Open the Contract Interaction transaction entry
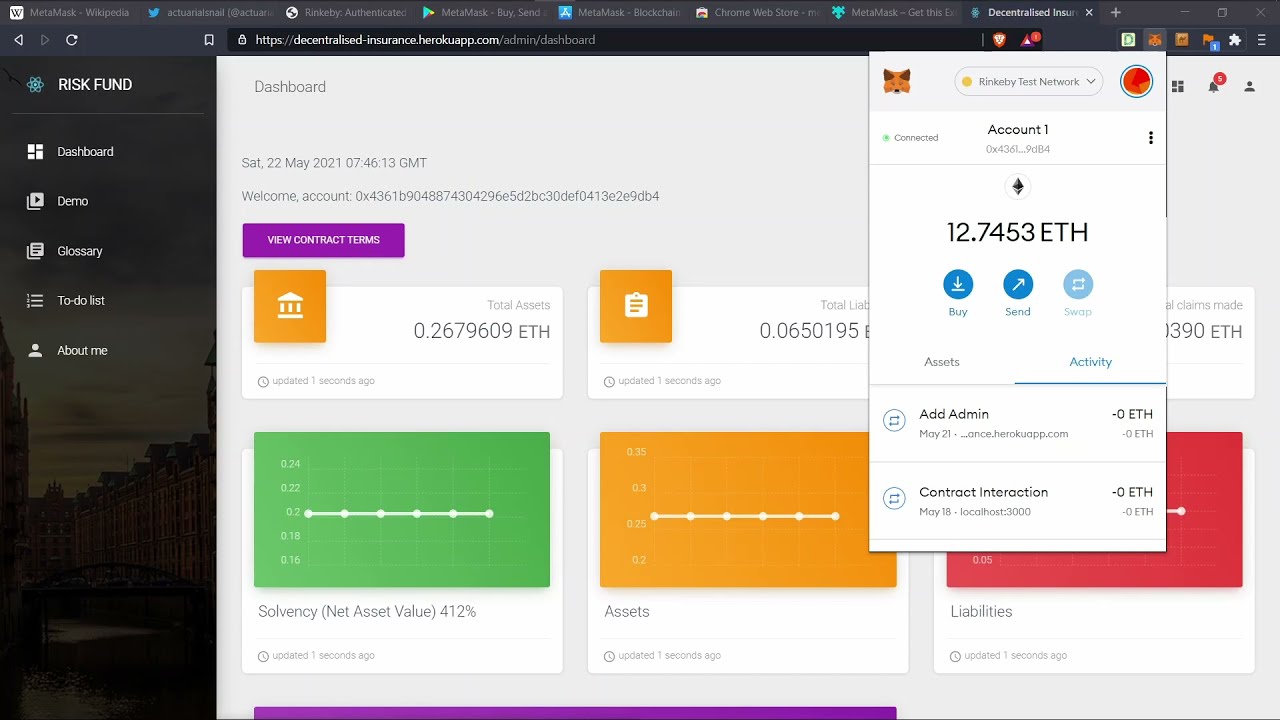Screen dimensions: 1280x720 pos(1018,501)
